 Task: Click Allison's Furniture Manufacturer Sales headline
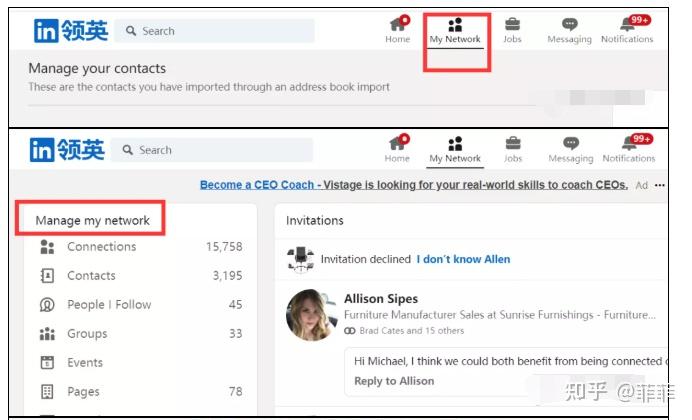click(x=500, y=315)
